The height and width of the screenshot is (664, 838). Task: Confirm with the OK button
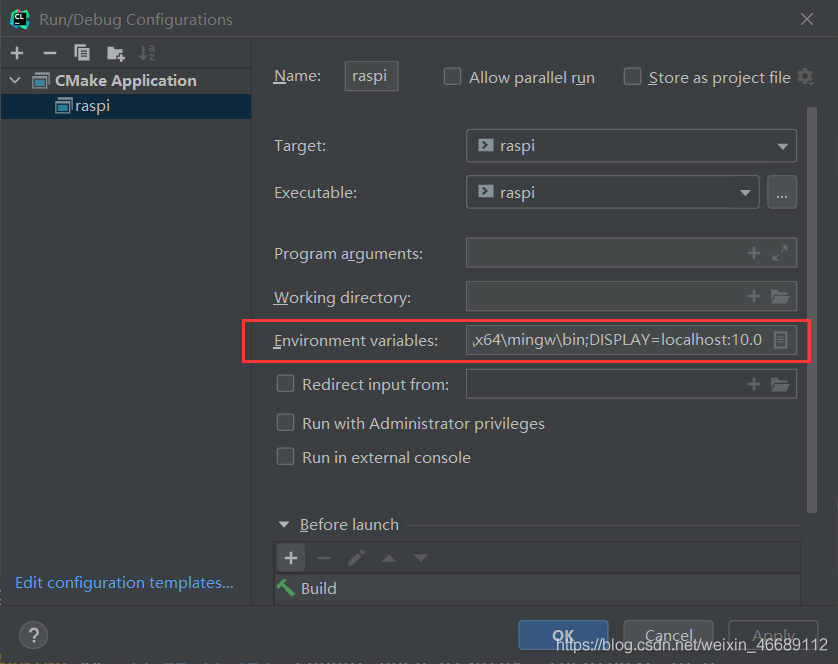point(563,635)
